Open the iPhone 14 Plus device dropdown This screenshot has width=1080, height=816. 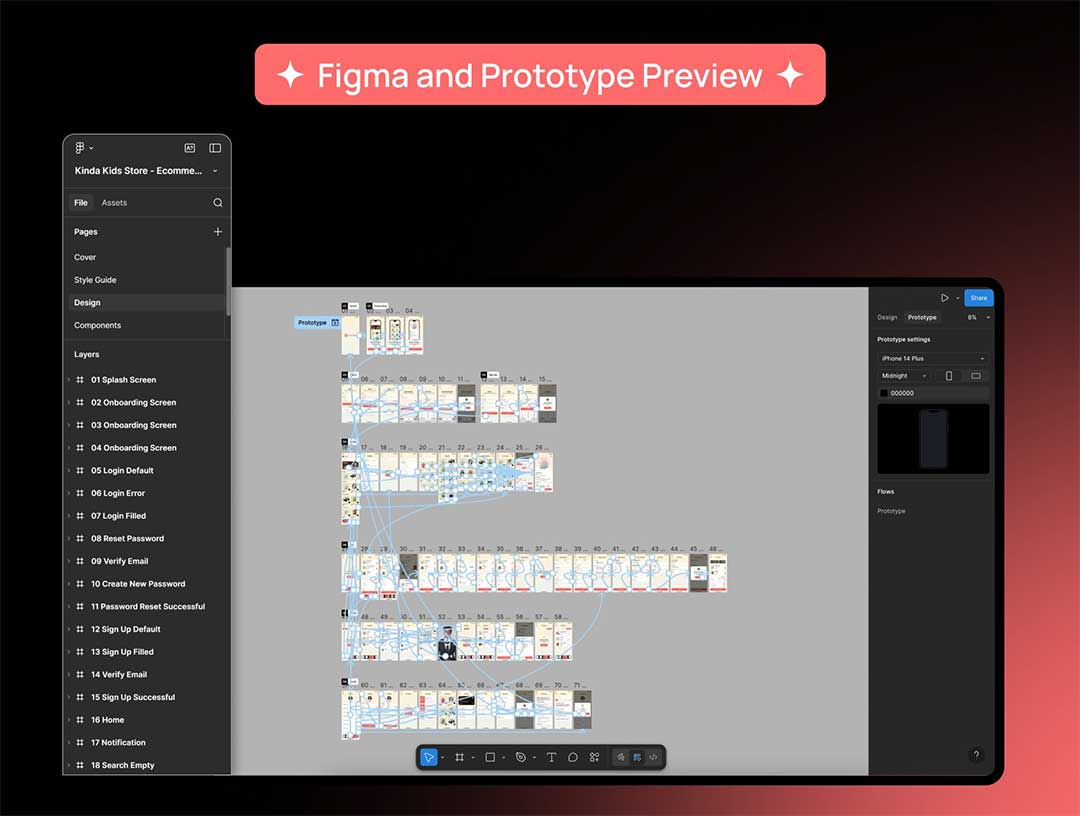[x=932, y=358]
